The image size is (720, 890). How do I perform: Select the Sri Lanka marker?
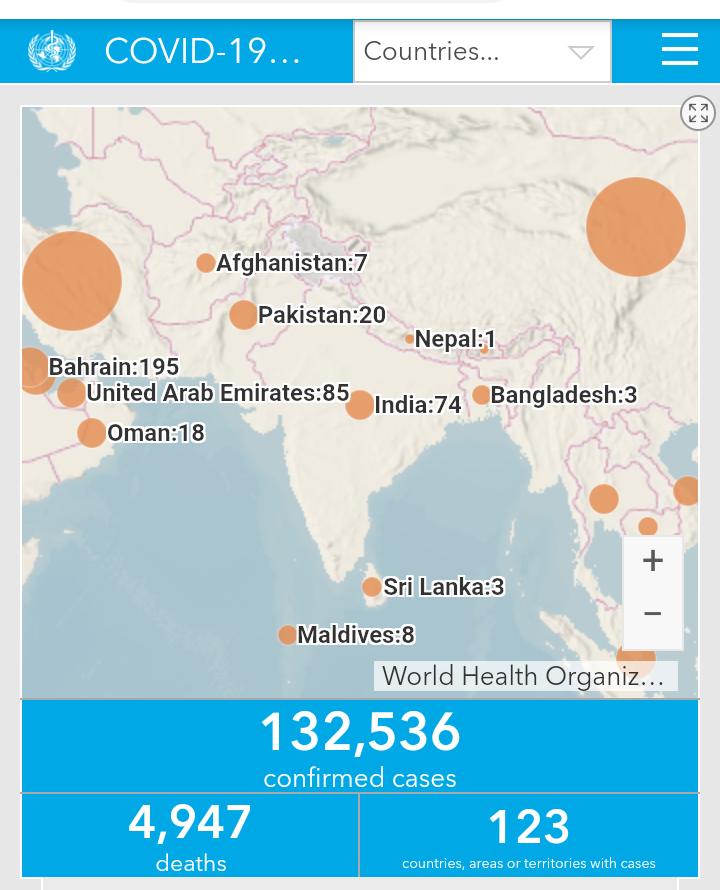click(x=372, y=586)
